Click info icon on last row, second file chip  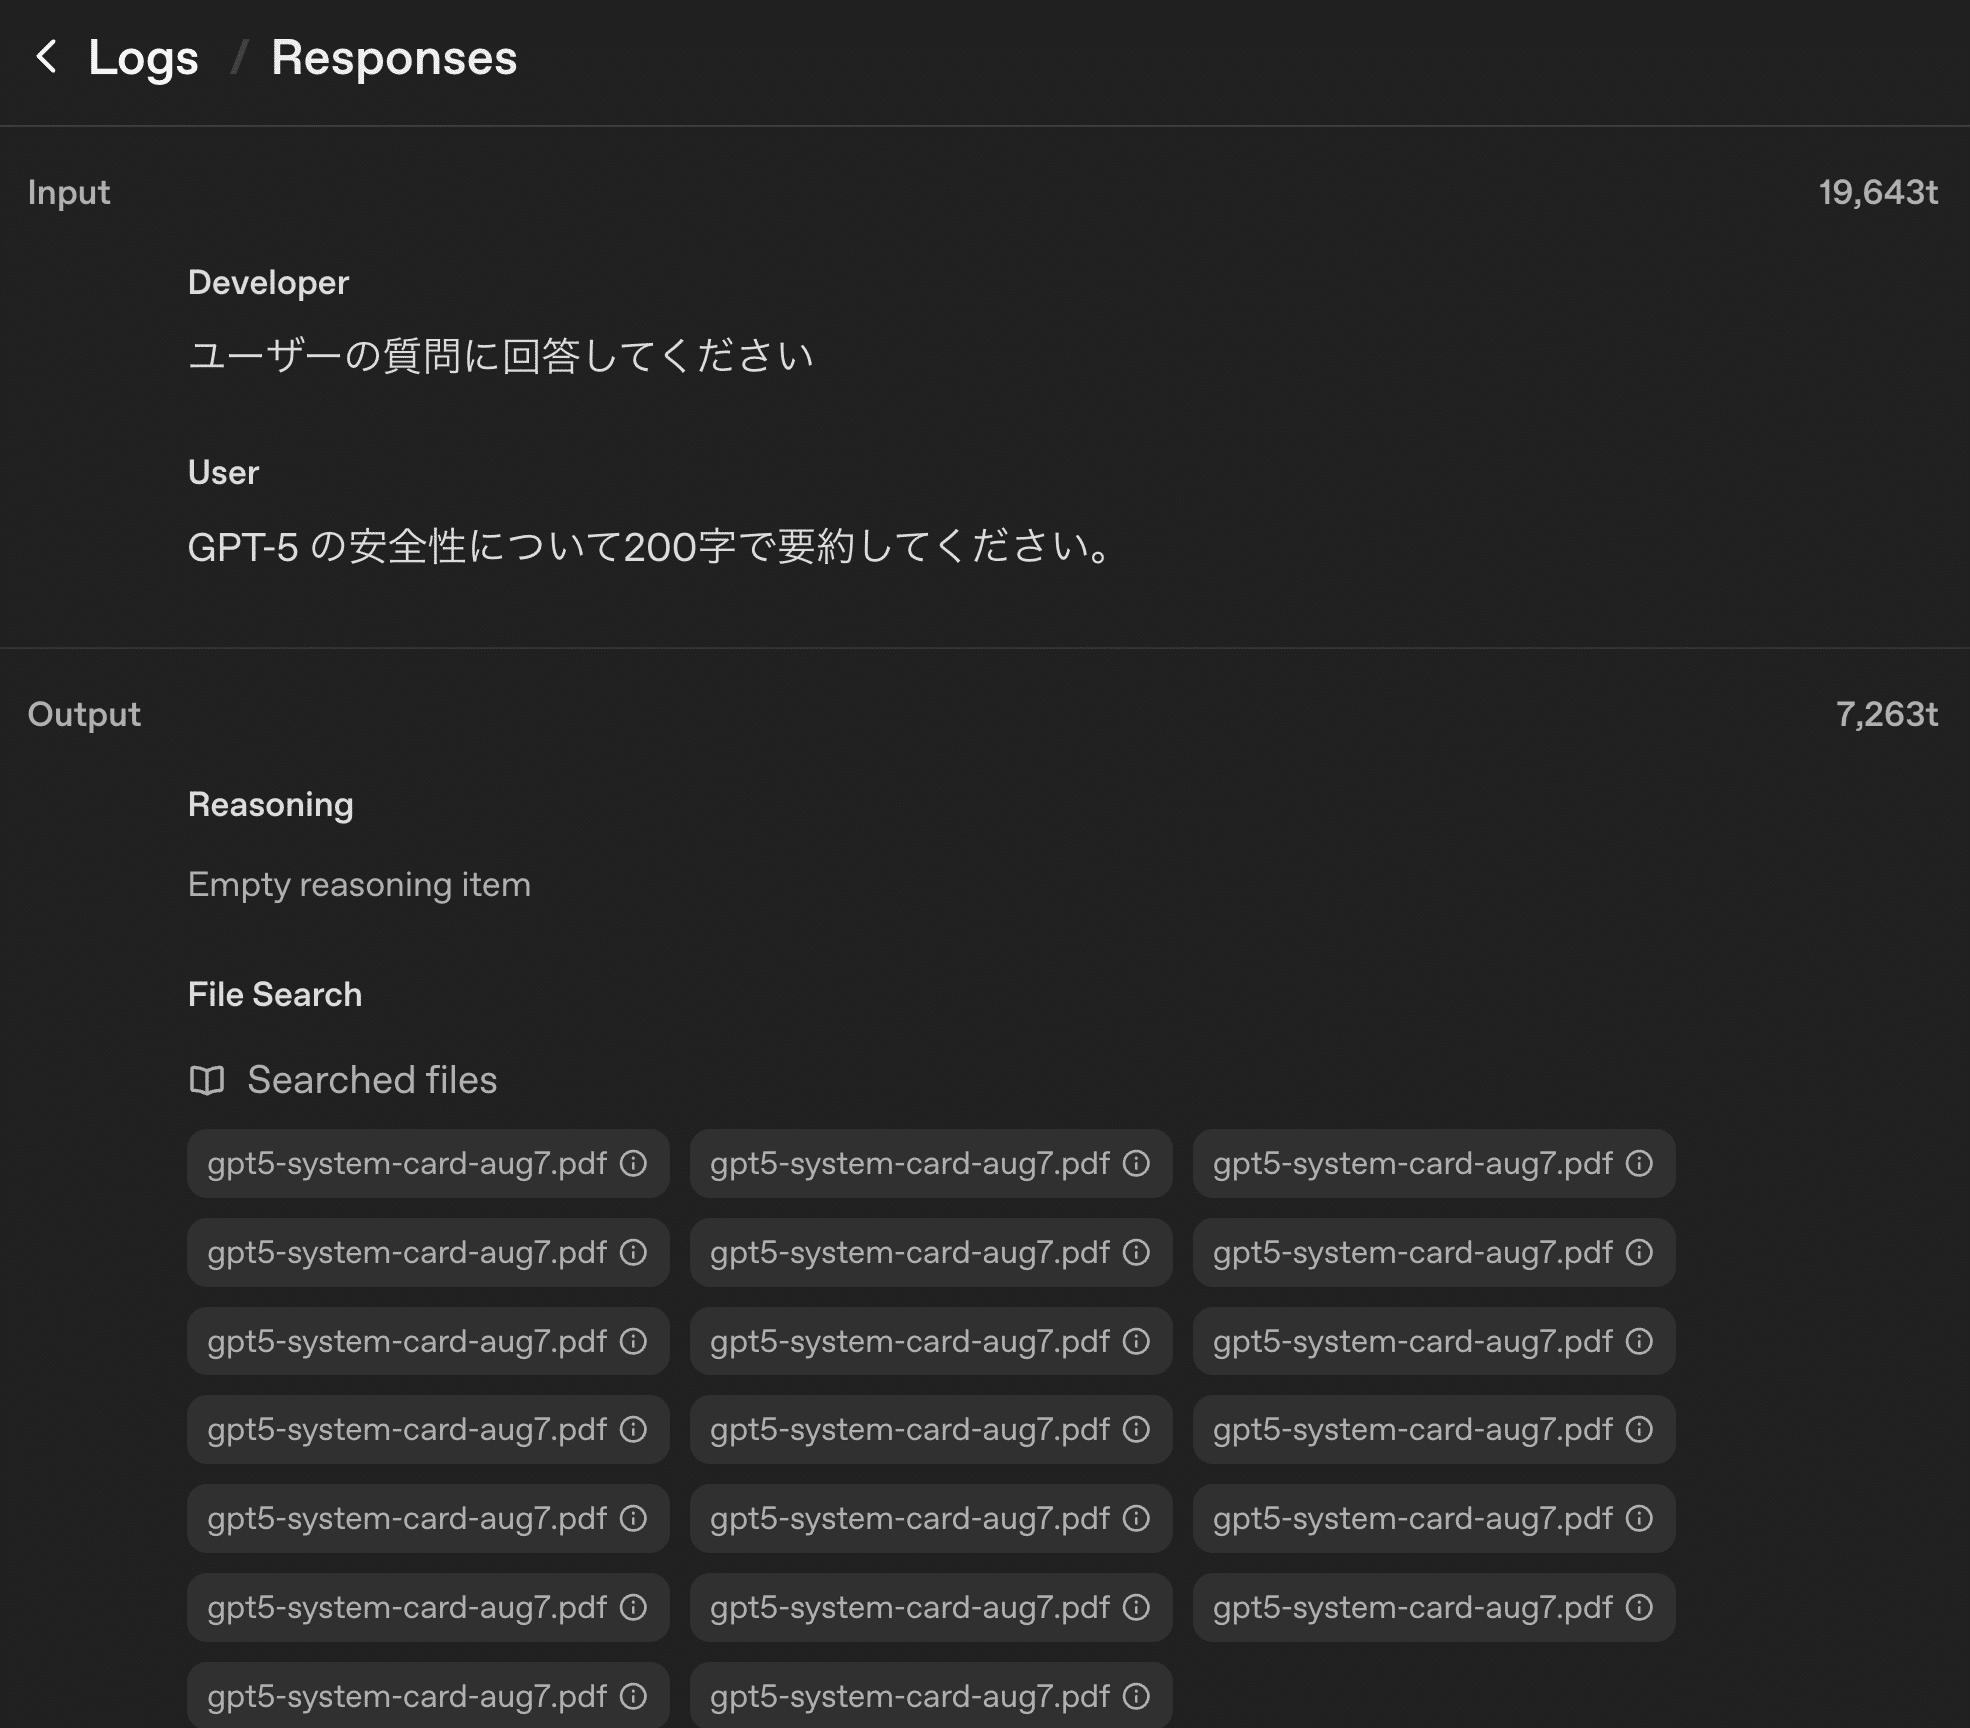(1136, 1696)
